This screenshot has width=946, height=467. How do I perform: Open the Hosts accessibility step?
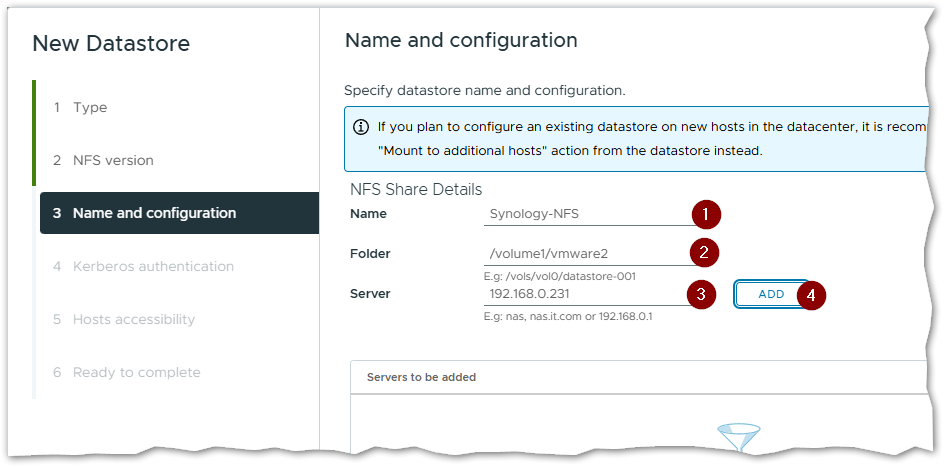[133, 319]
